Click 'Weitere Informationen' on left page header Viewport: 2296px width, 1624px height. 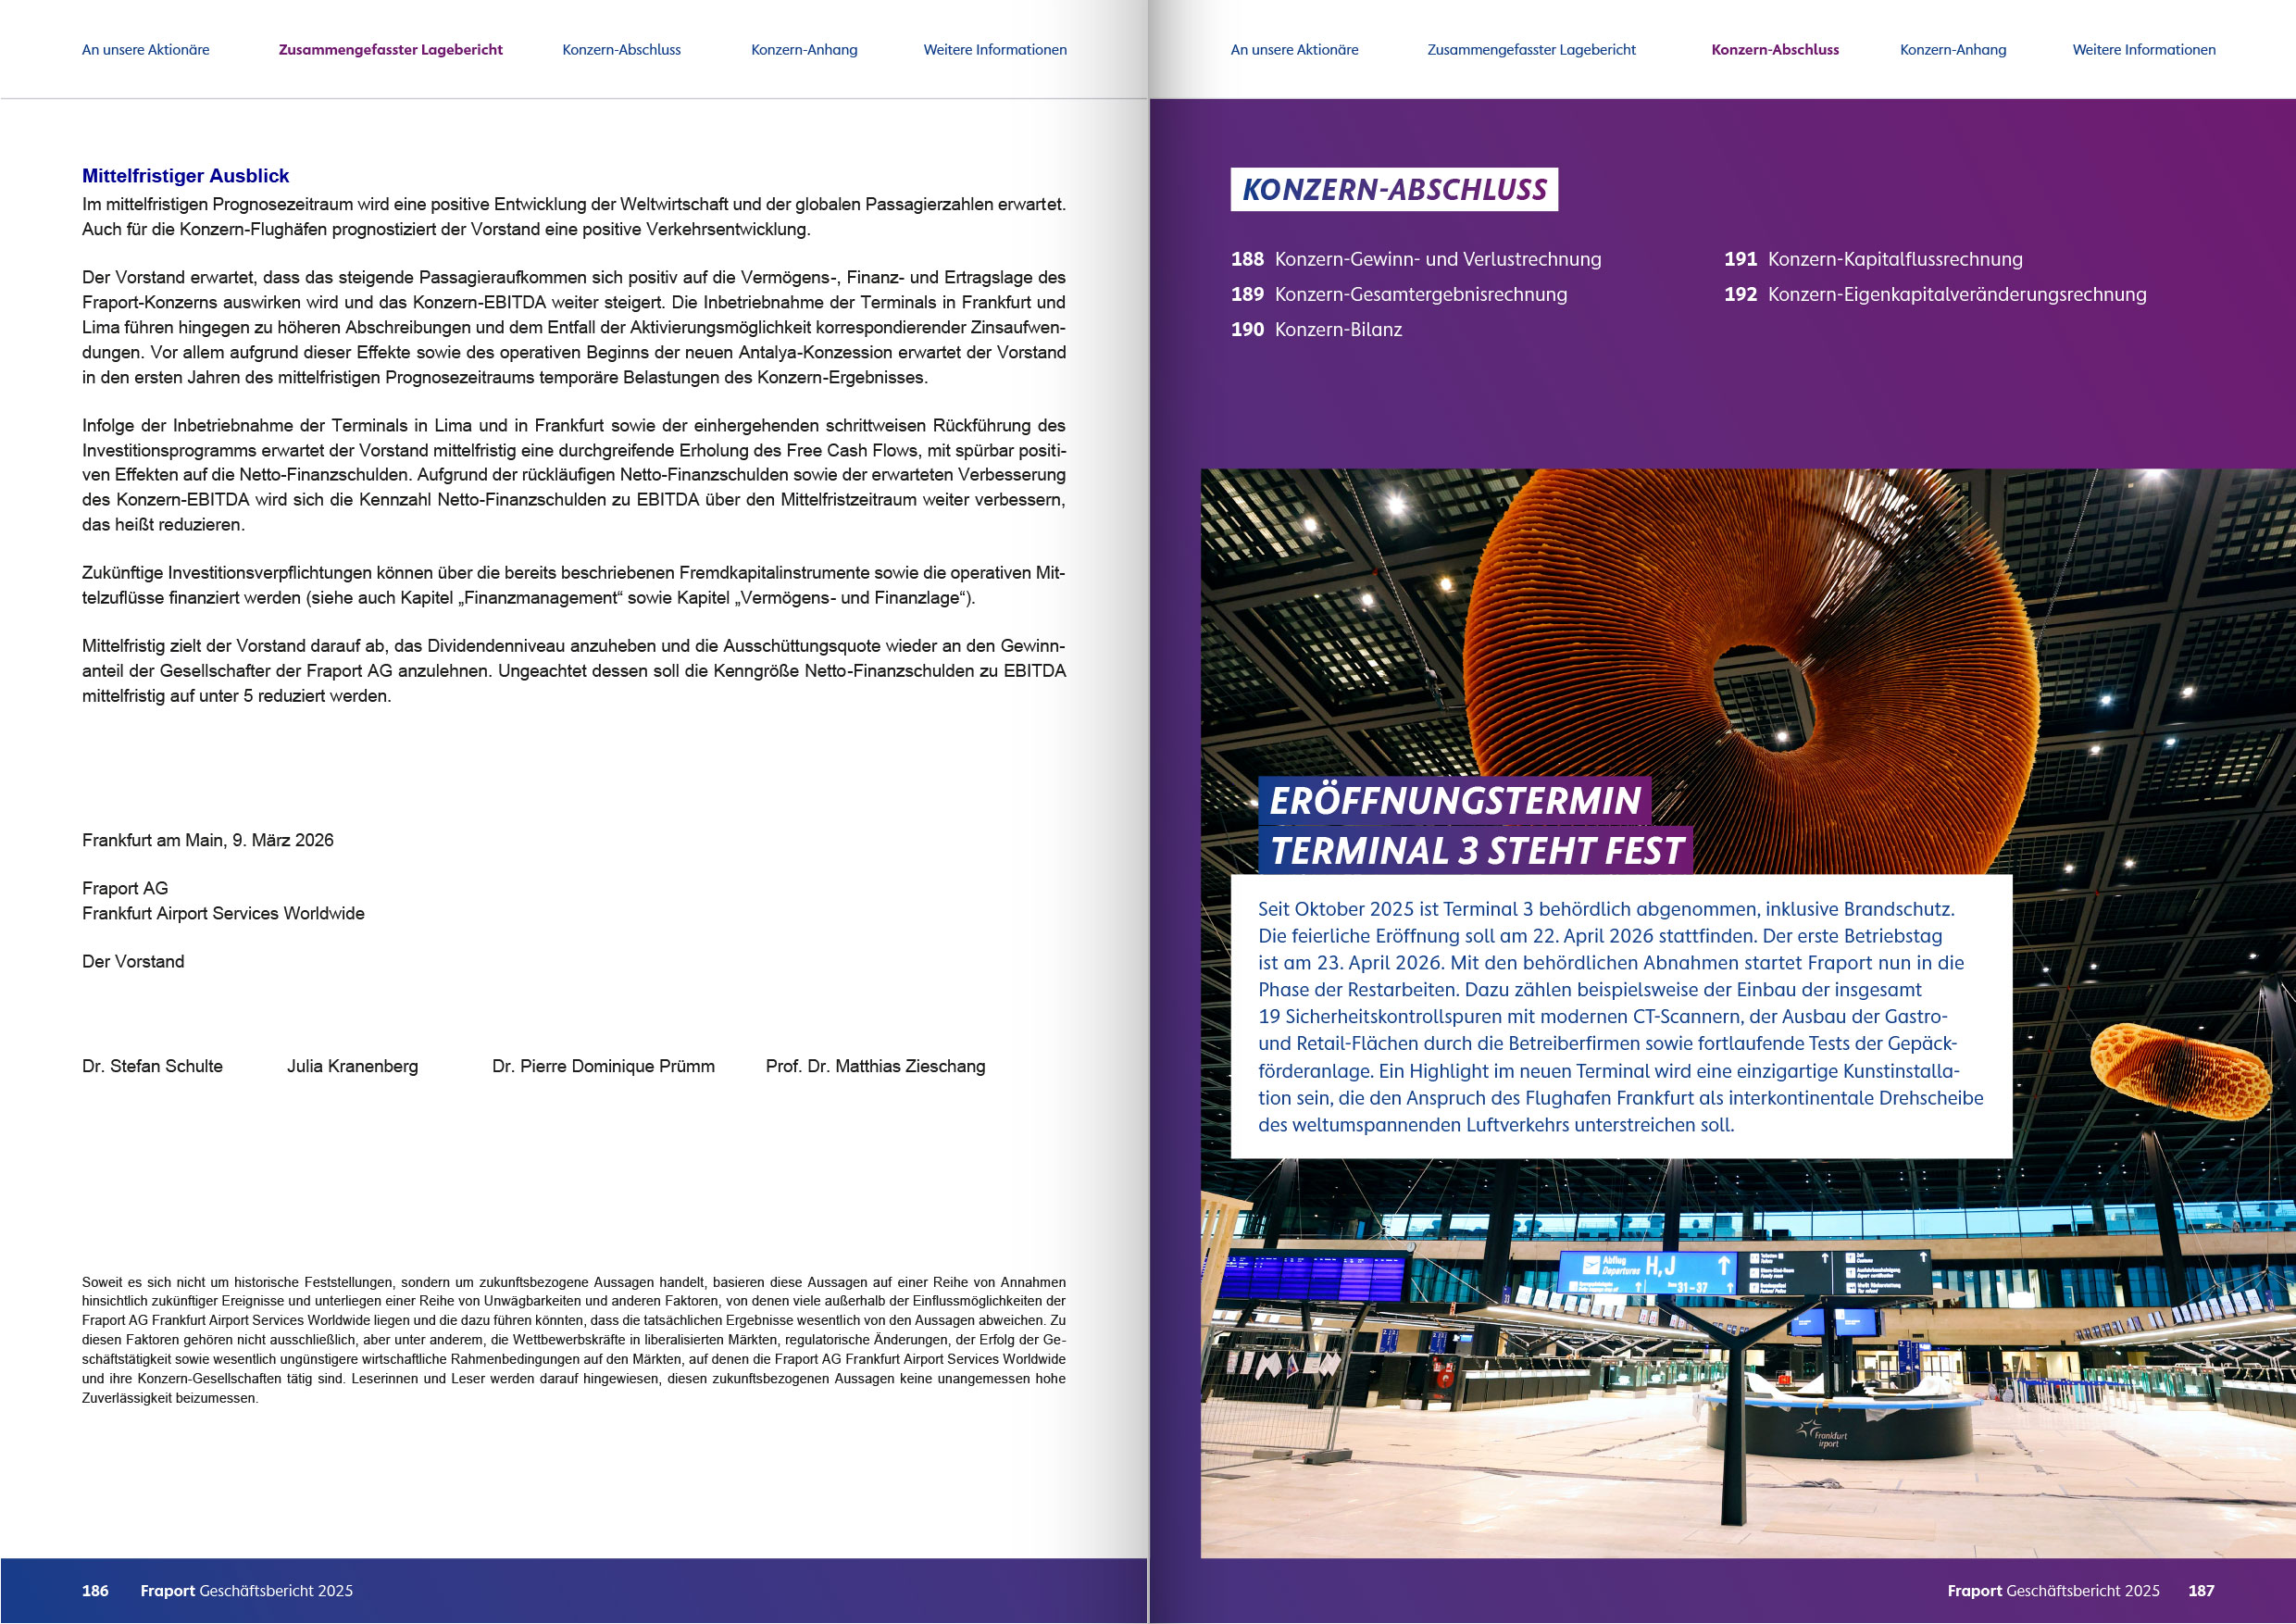click(994, 50)
